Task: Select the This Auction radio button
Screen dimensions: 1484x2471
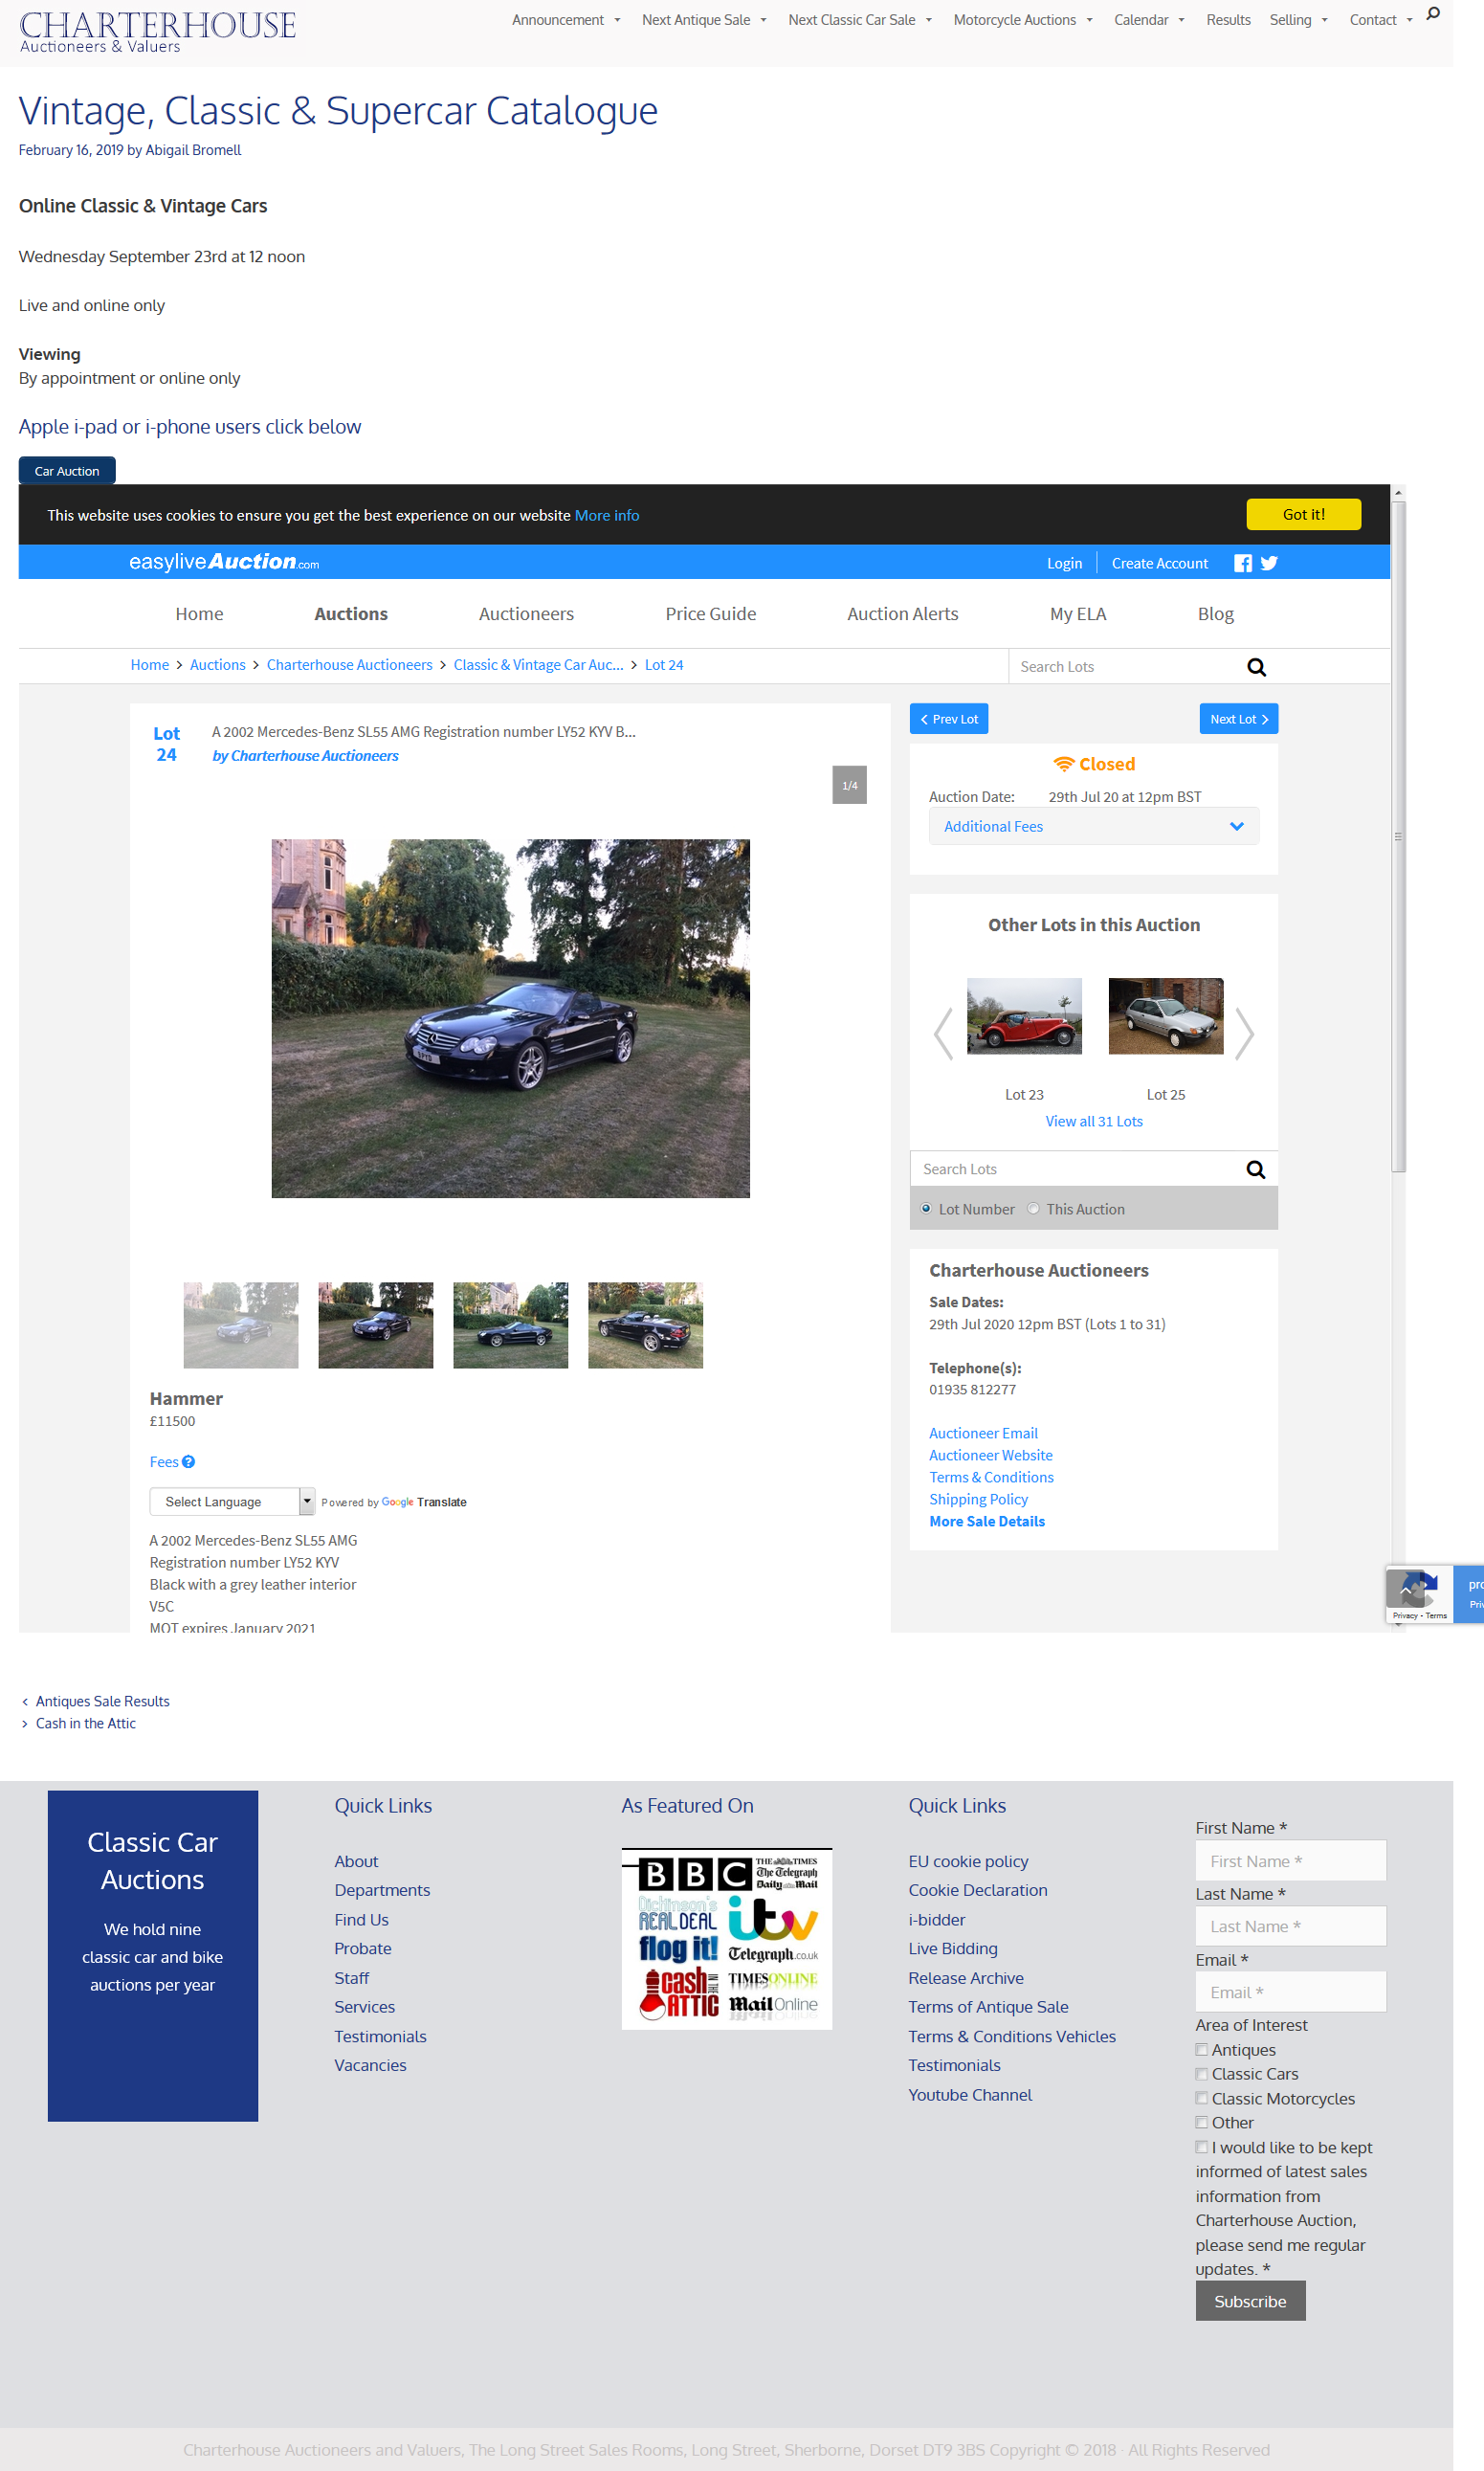Action: (1033, 1209)
